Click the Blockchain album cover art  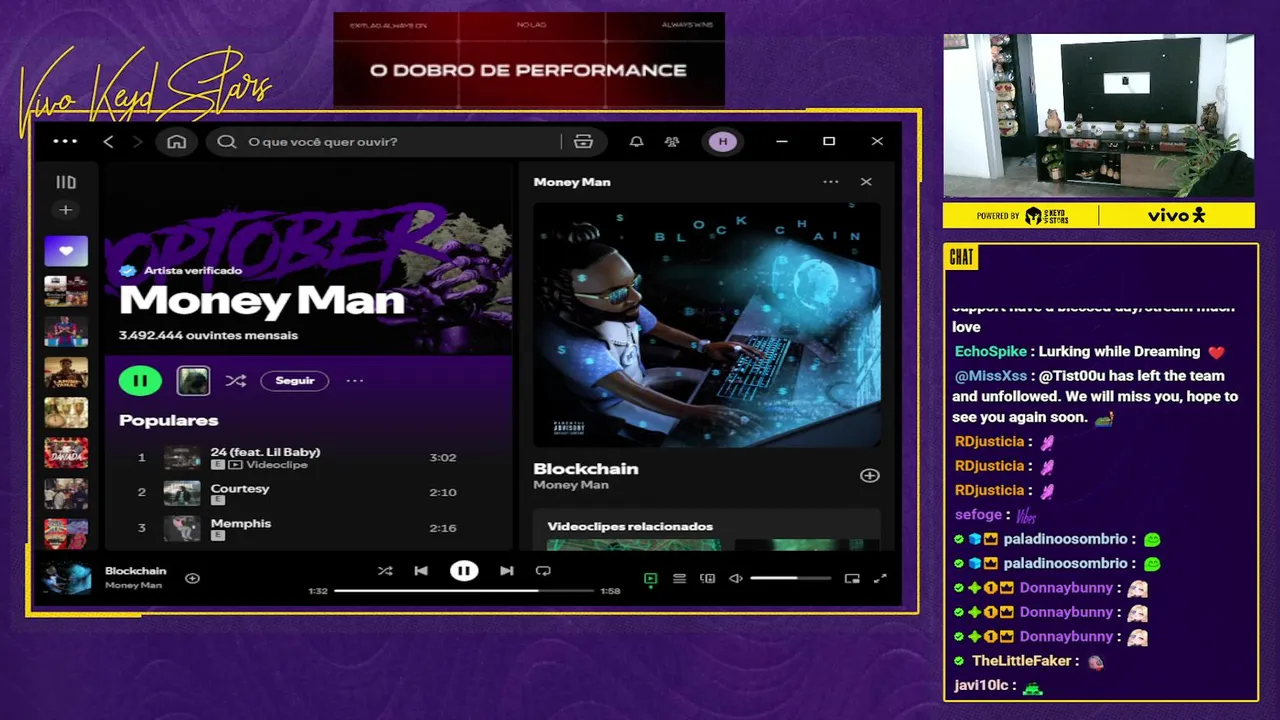707,325
